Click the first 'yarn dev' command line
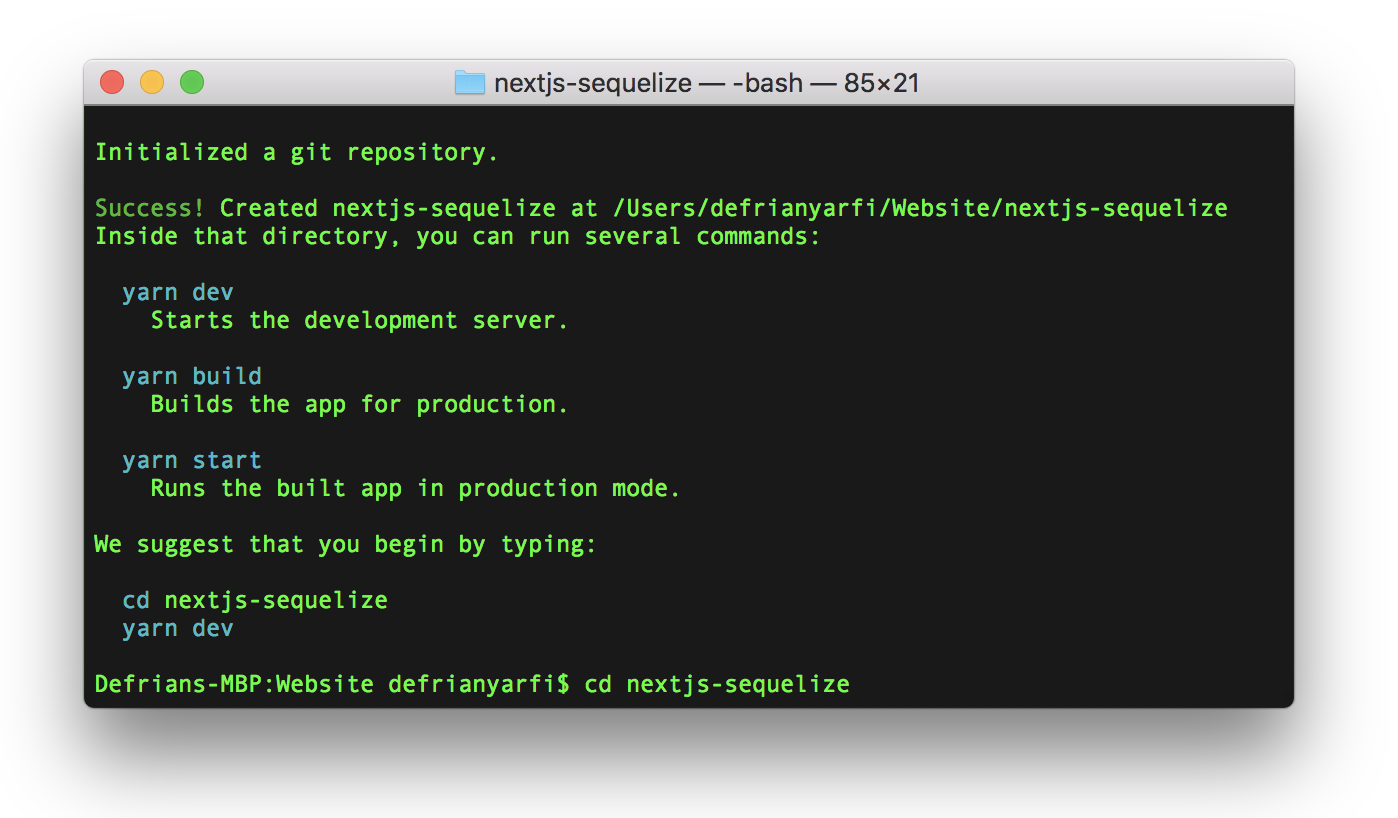1398x818 pixels. (178, 293)
